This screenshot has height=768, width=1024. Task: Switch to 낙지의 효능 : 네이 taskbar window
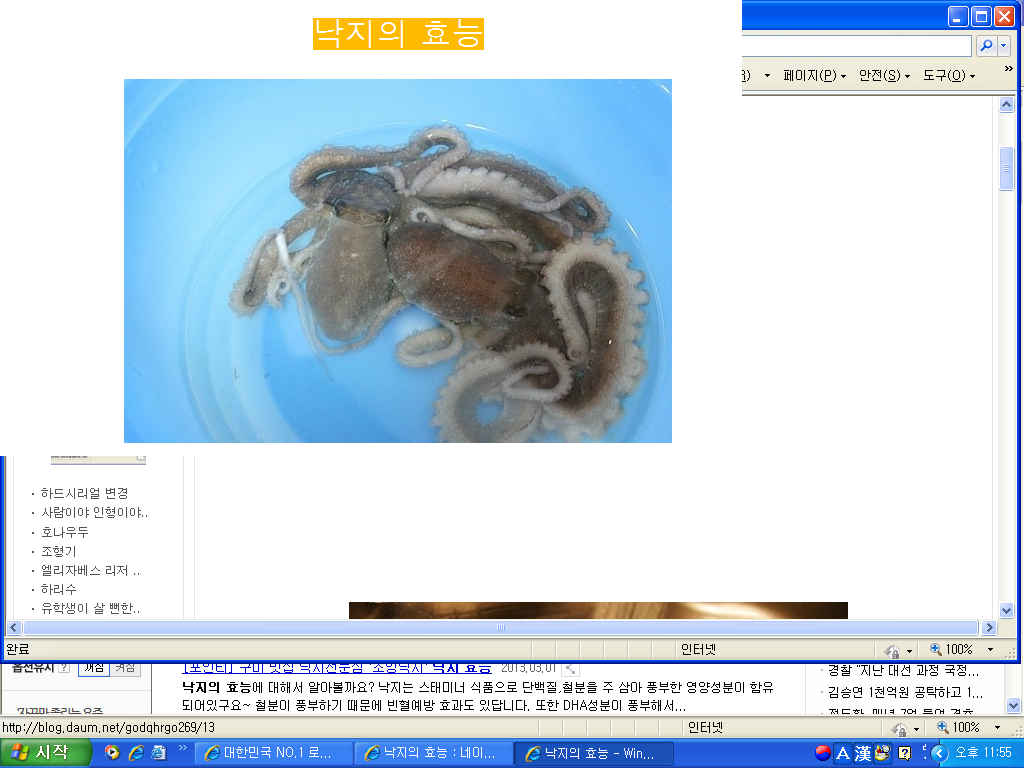point(433,753)
